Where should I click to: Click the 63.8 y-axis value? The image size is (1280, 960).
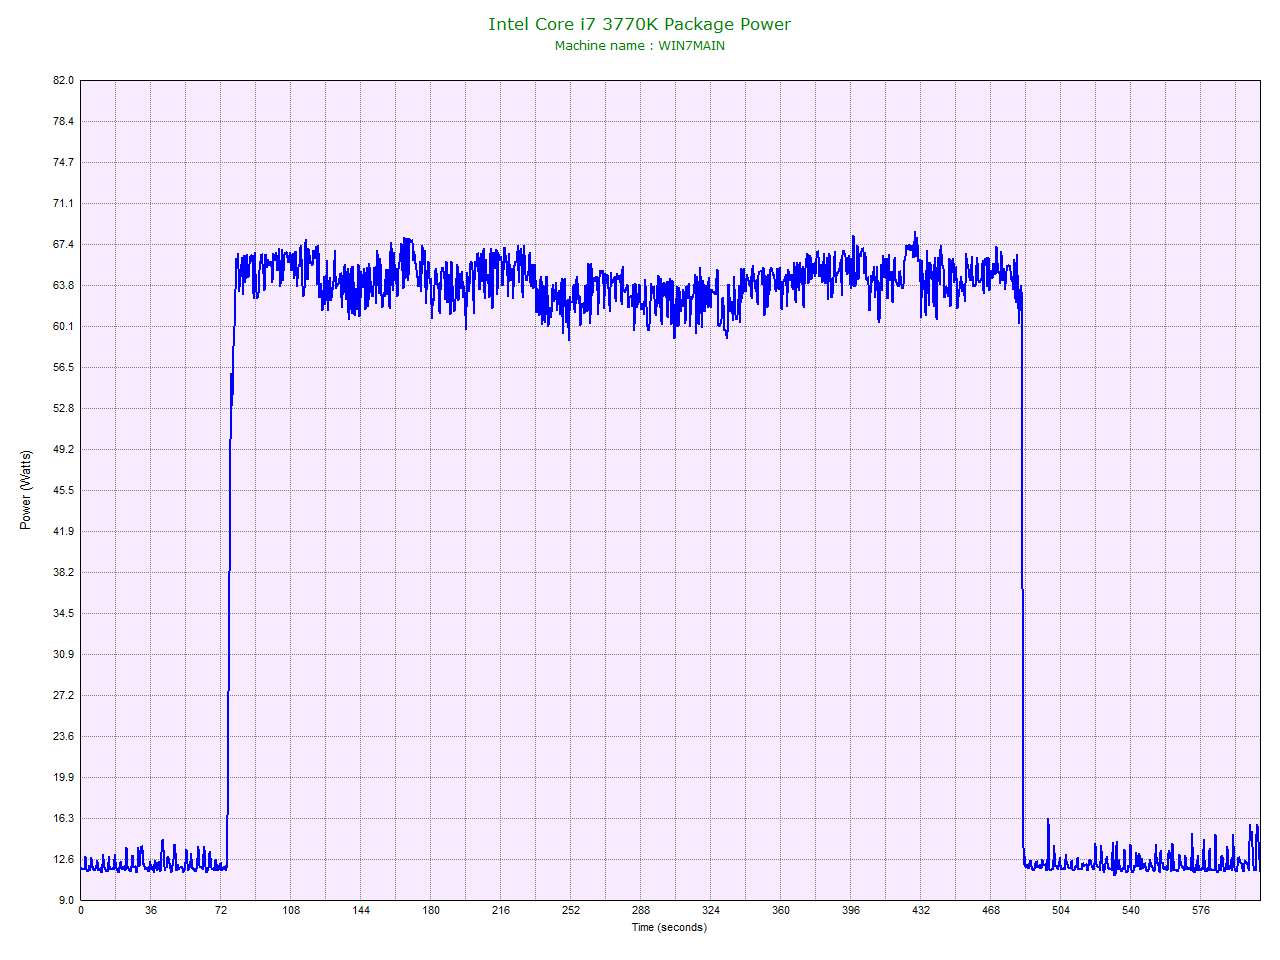coord(63,285)
